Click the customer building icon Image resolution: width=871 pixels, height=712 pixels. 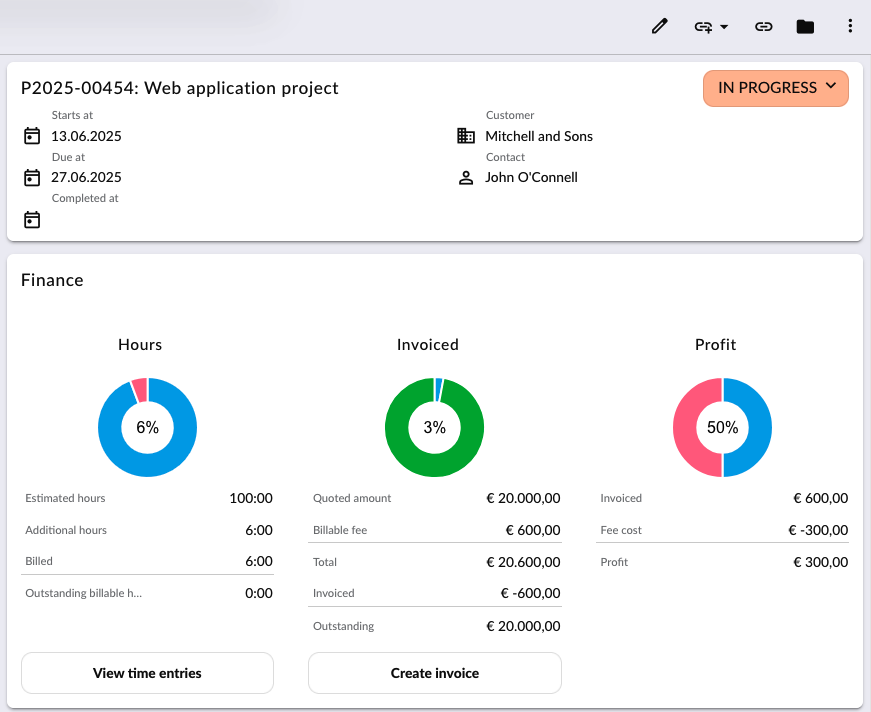pyautogui.click(x=465, y=136)
